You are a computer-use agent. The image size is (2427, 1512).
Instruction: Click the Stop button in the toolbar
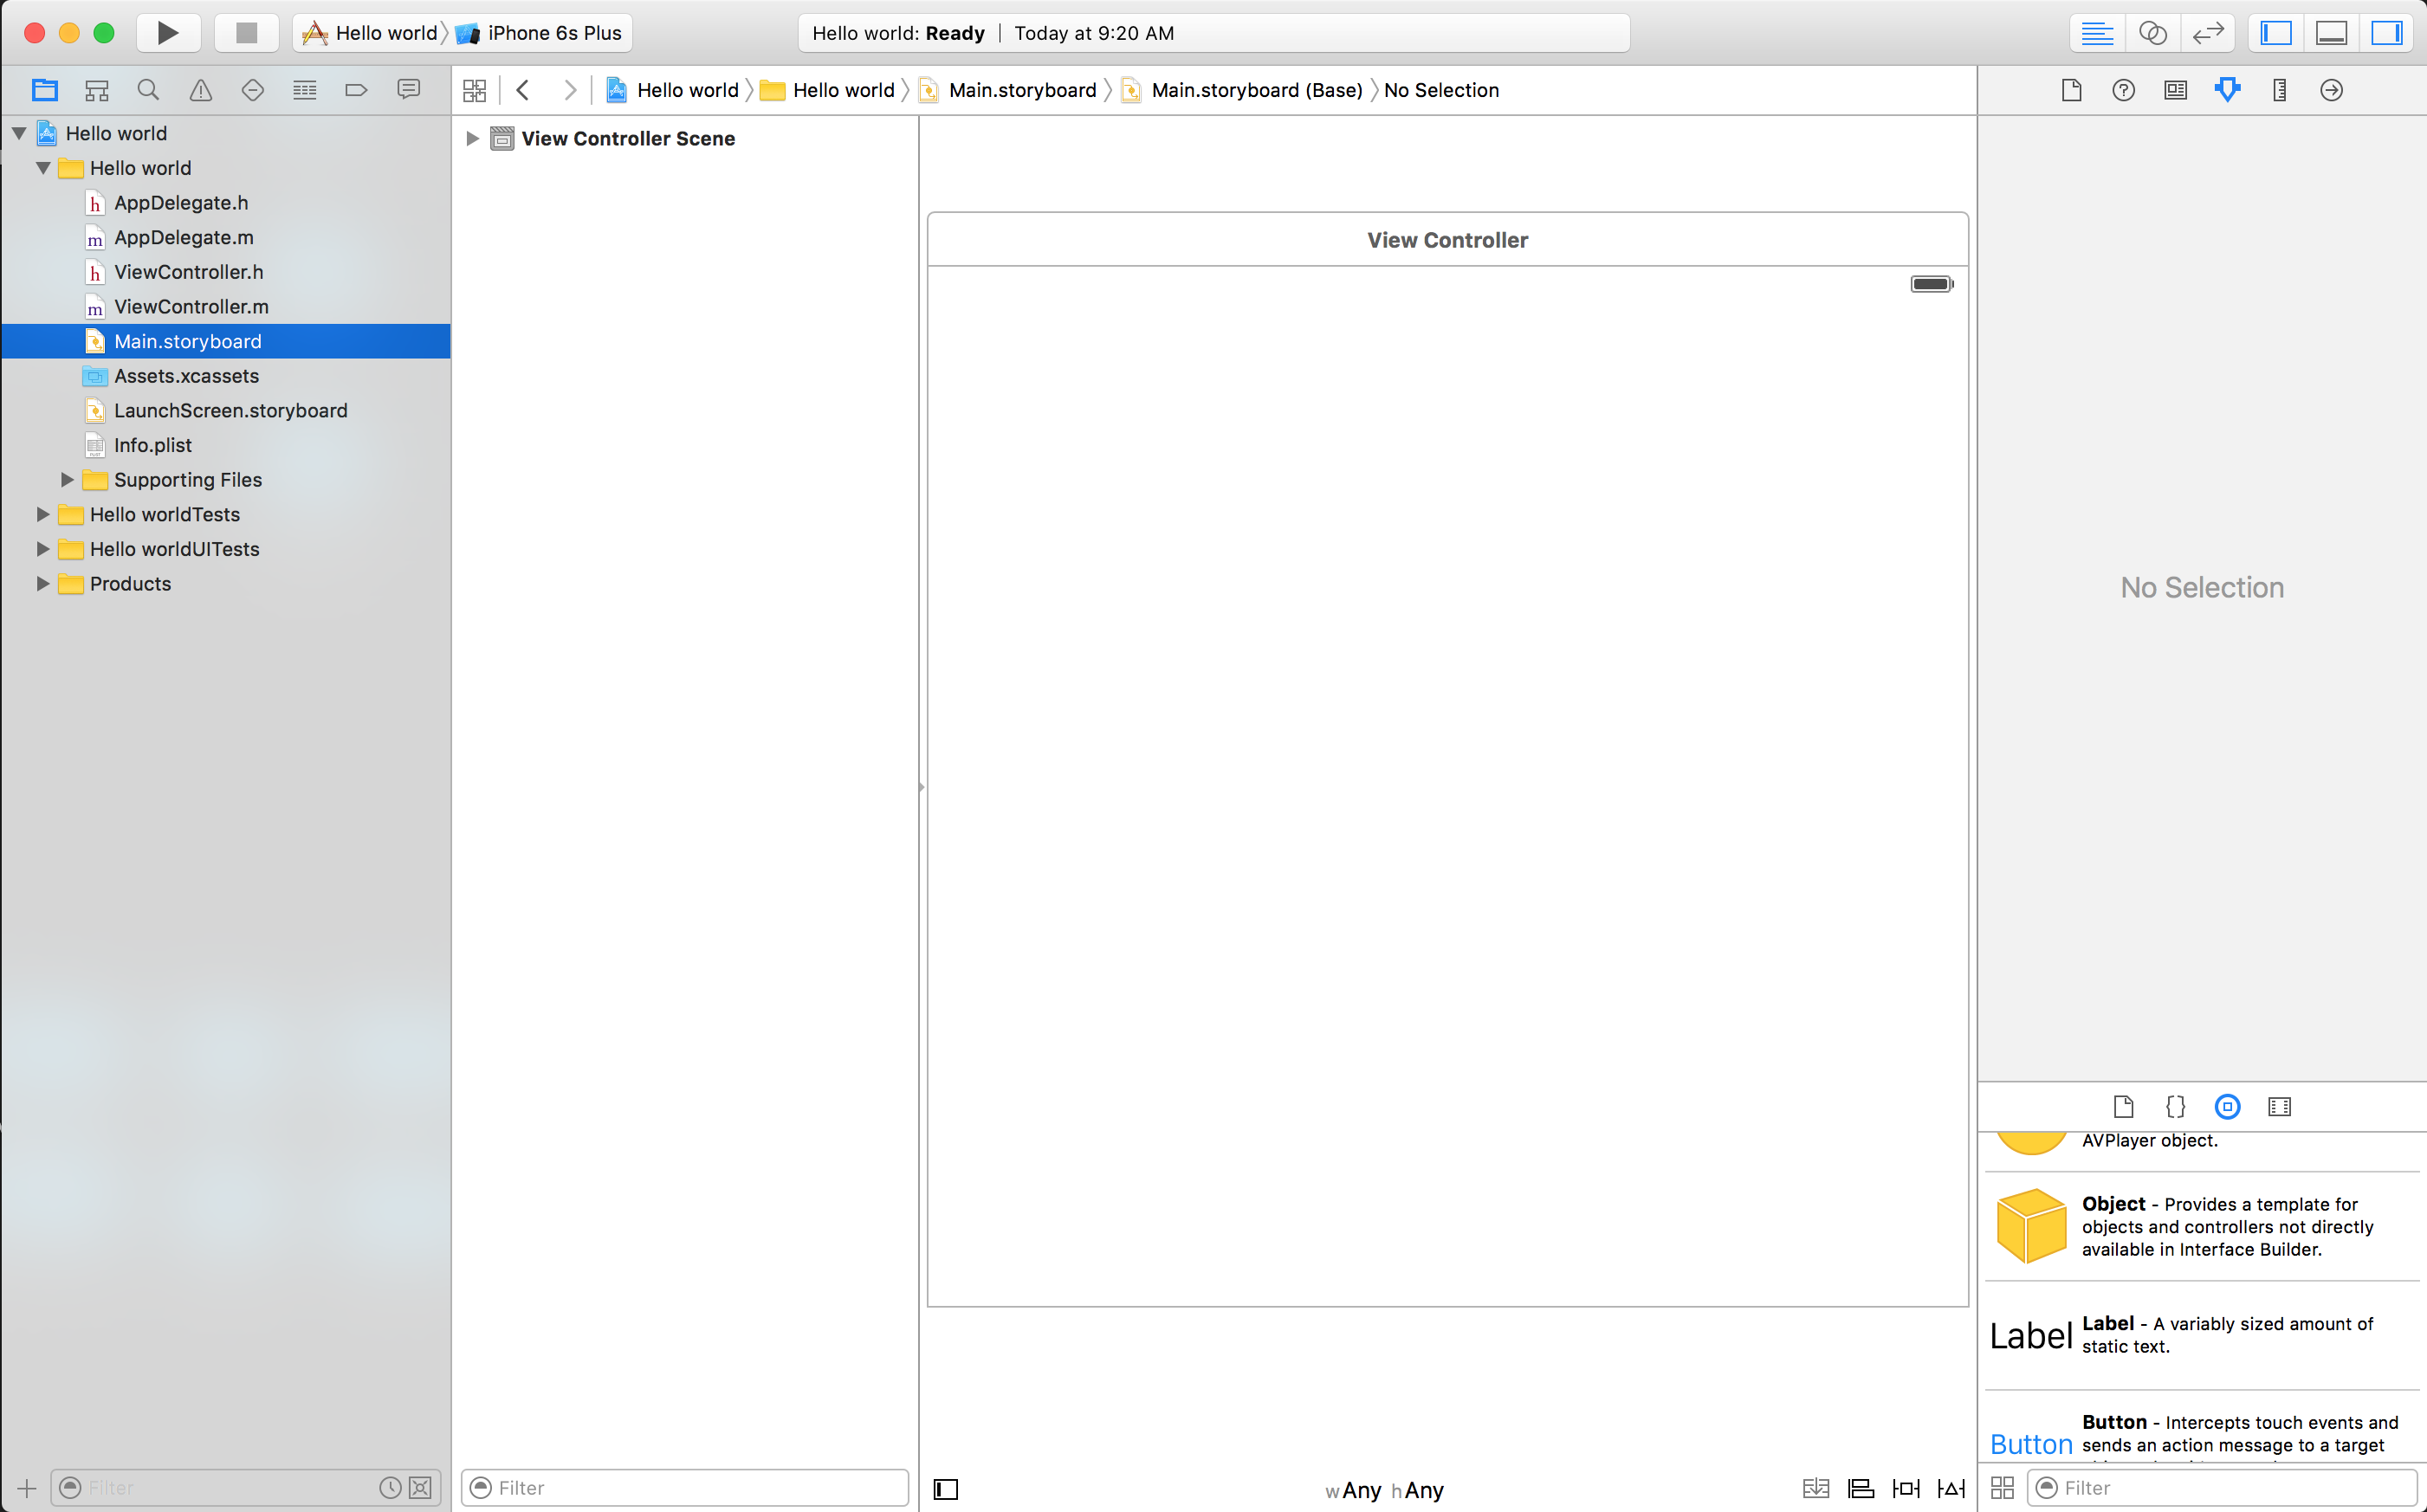(246, 33)
